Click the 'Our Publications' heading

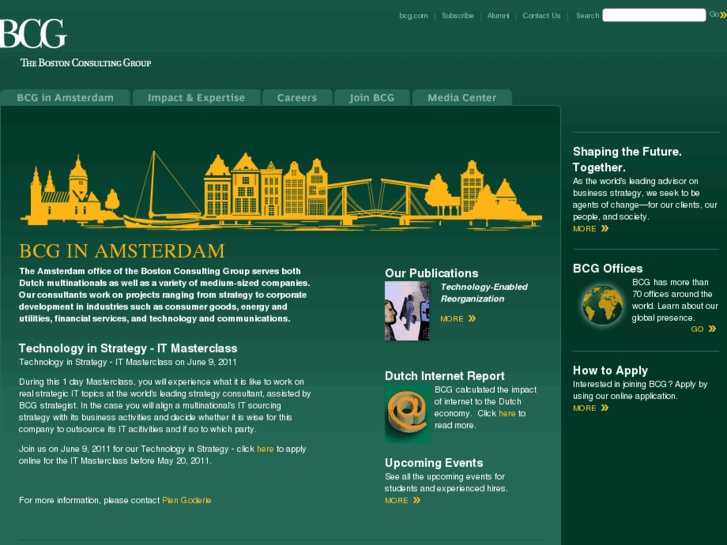pyautogui.click(x=432, y=273)
